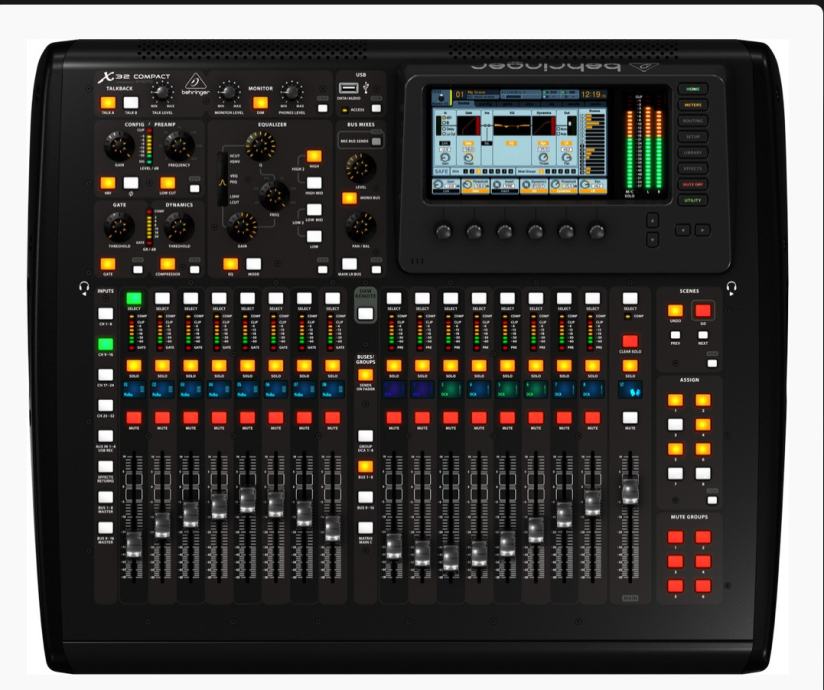This screenshot has width=824, height=690.
Task: Open the LIBRARY screen button
Action: pyautogui.click(x=693, y=152)
